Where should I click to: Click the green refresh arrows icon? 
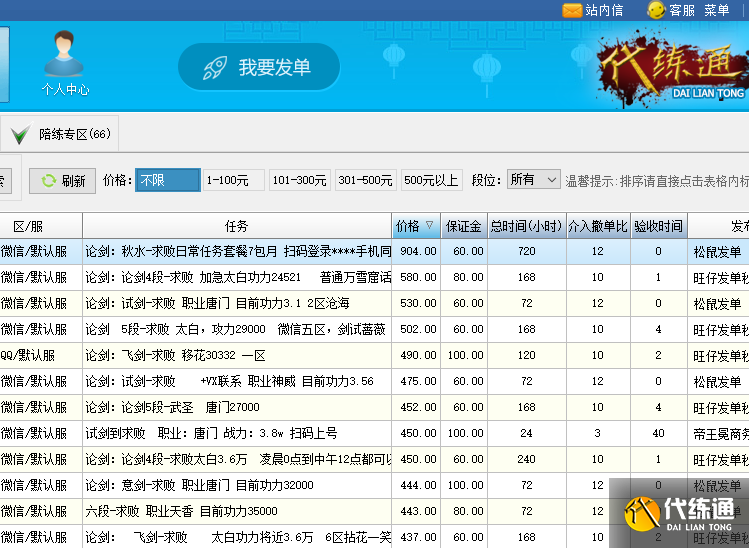tap(46, 181)
